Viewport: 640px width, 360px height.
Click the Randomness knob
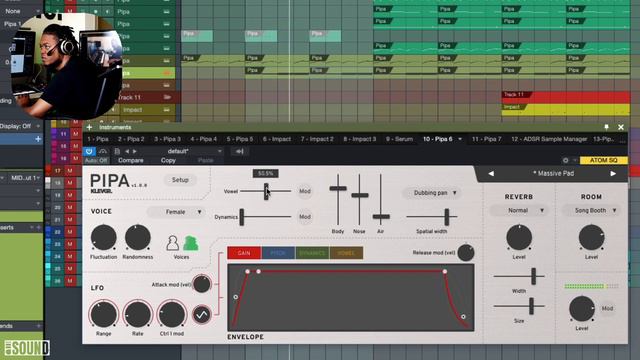coord(138,238)
